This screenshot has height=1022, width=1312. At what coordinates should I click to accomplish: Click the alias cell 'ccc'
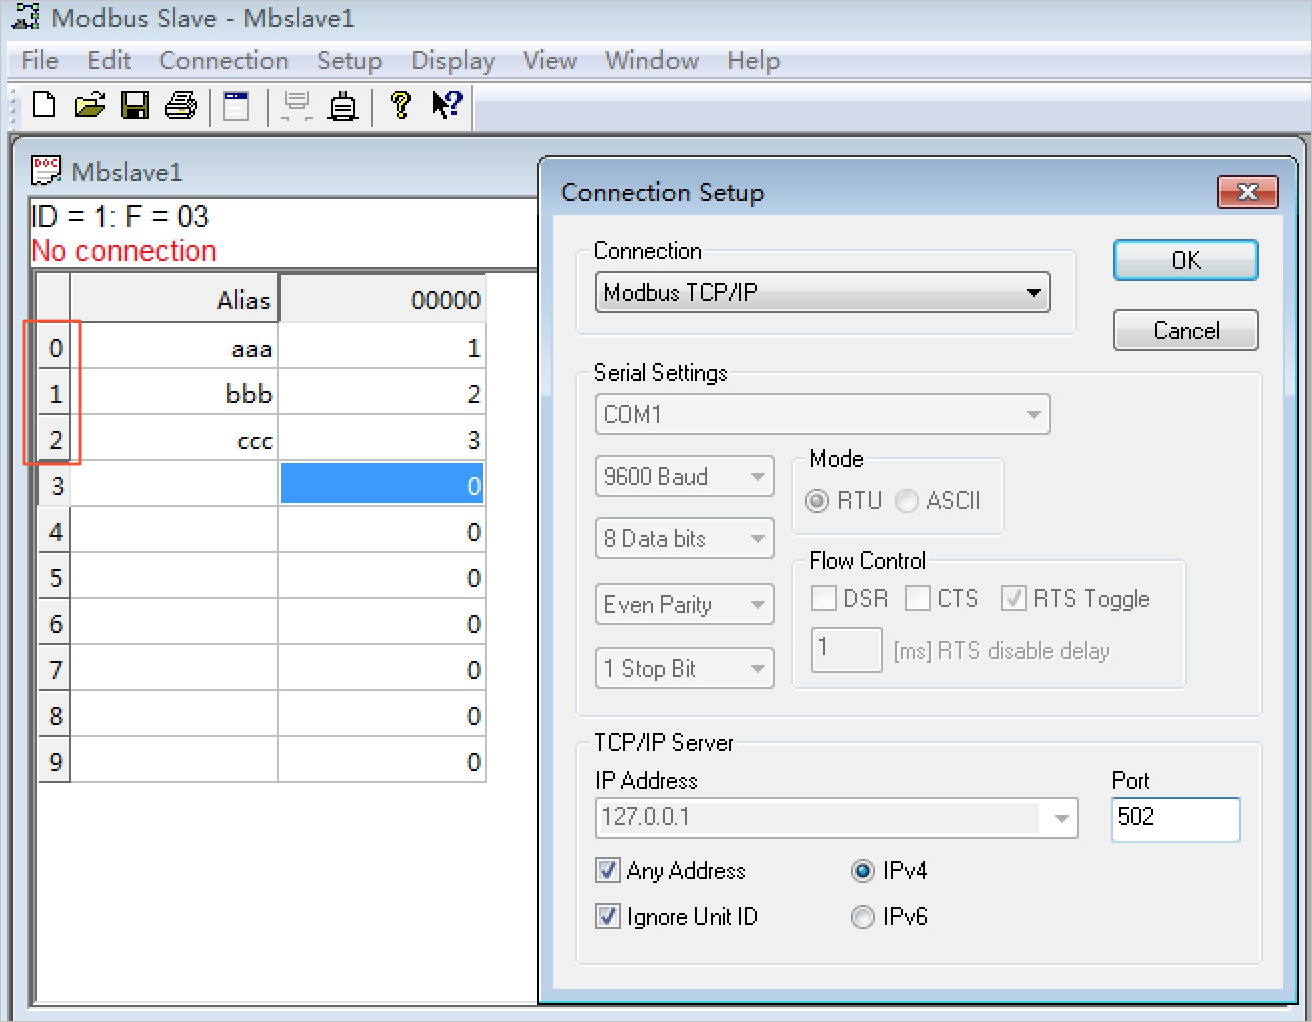click(175, 439)
